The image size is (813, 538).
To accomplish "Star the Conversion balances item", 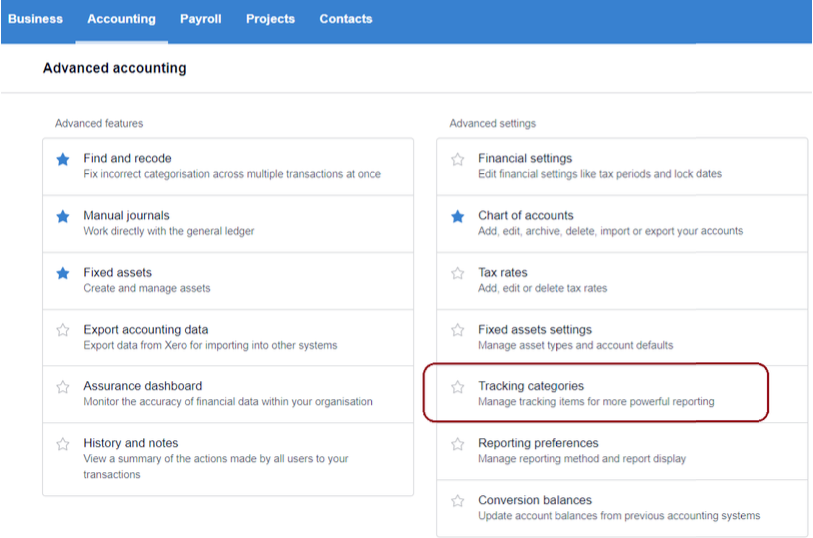I will coord(457,501).
